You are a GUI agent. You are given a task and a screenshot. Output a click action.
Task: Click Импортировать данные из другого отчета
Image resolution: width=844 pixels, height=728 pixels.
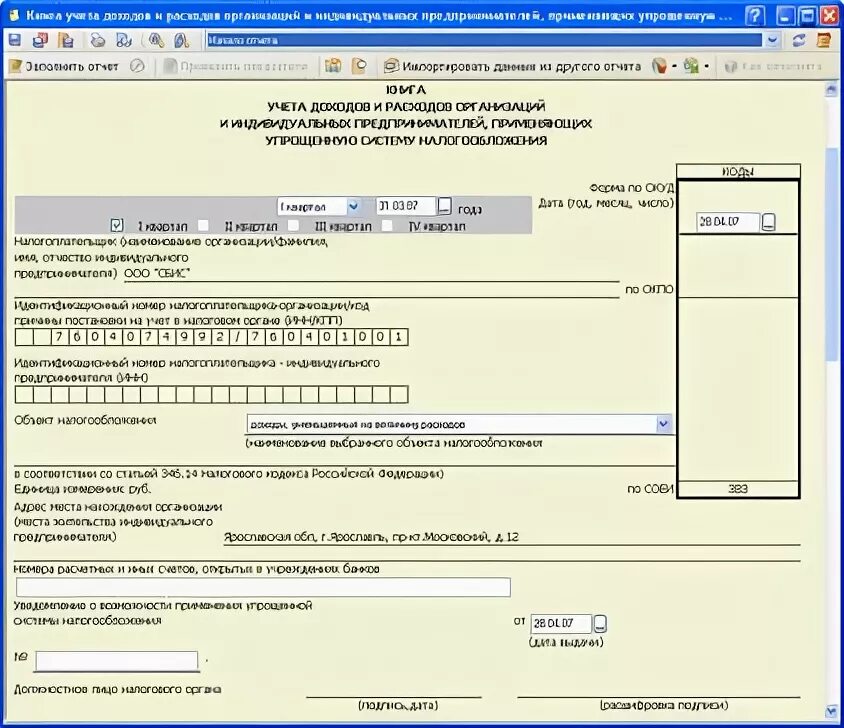point(512,66)
